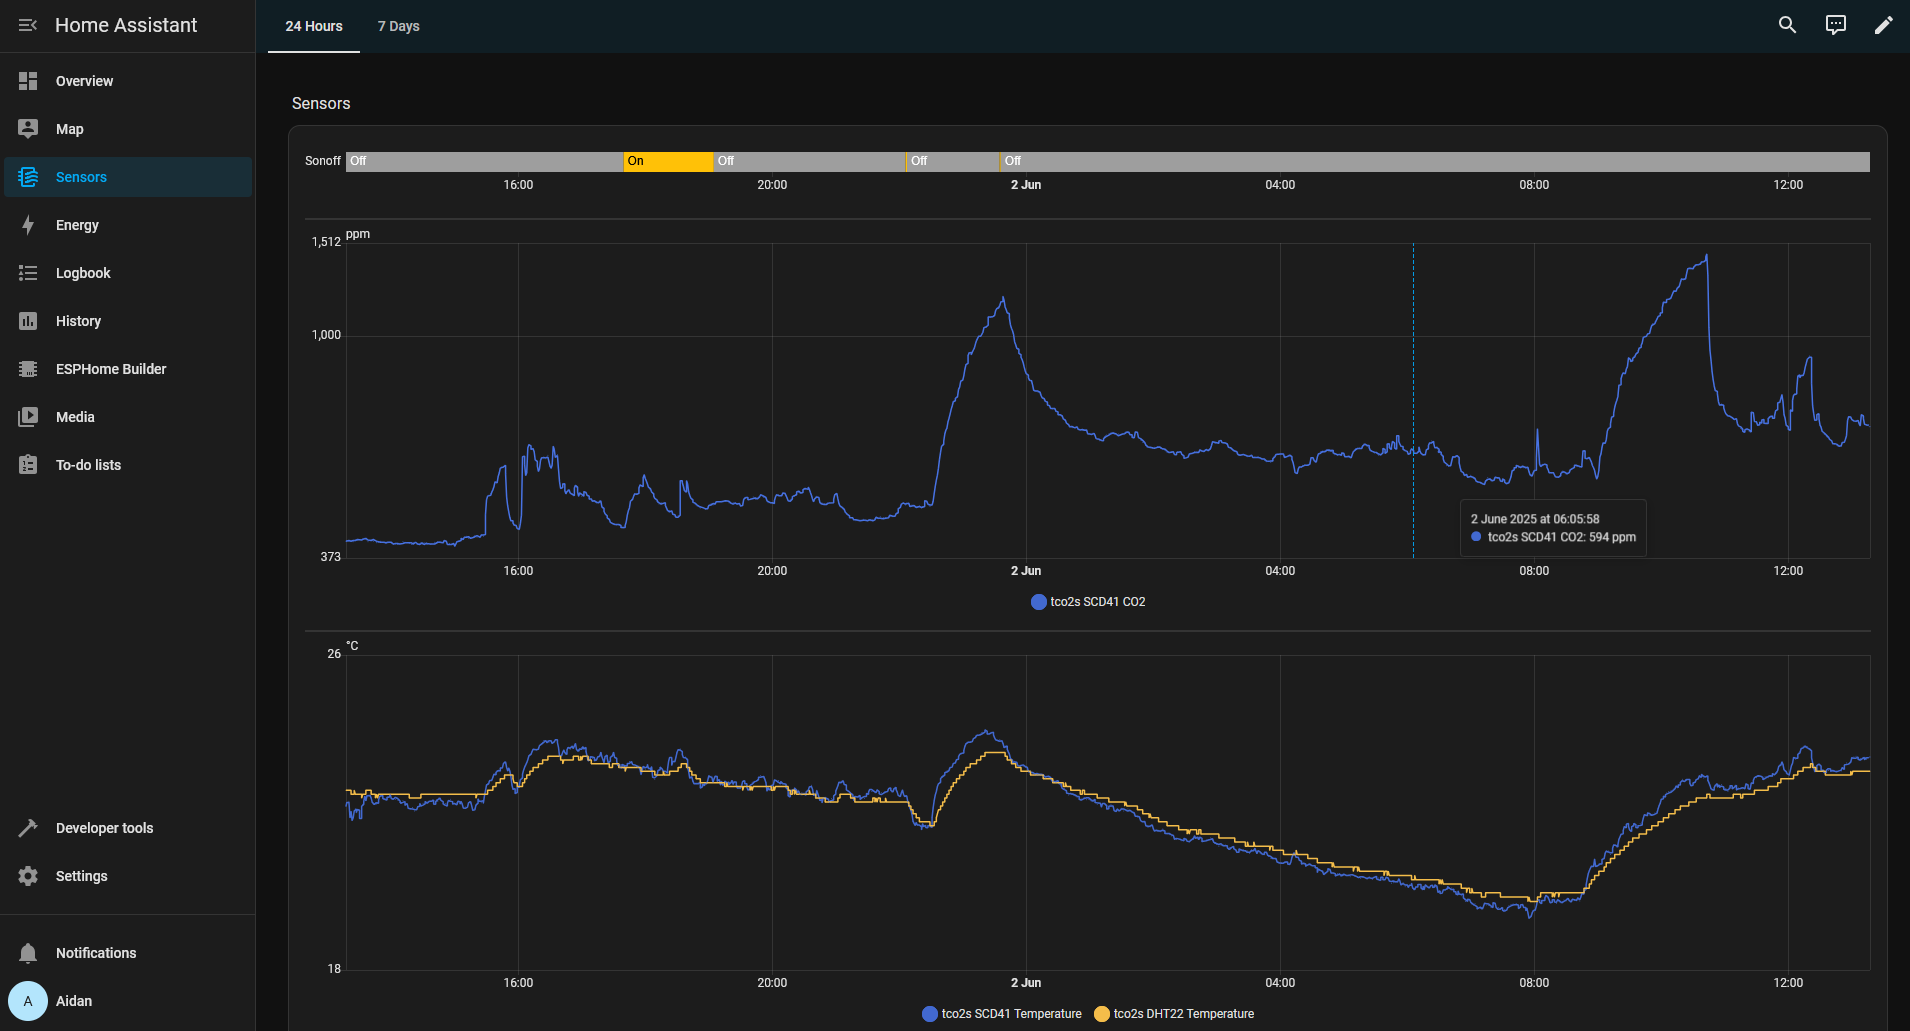
Task: Toggle tco2s DHT22 Temperature legend series
Action: pos(1174,1014)
